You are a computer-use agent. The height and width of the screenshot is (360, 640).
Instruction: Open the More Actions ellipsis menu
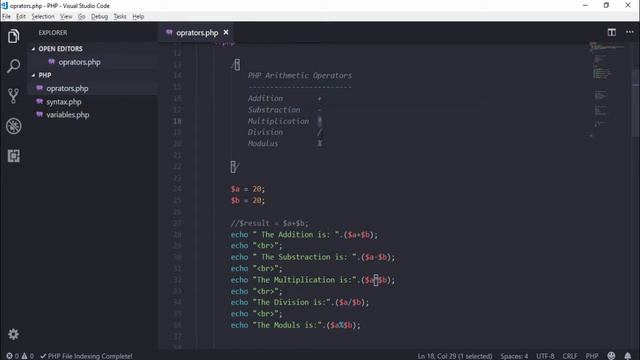(x=630, y=32)
